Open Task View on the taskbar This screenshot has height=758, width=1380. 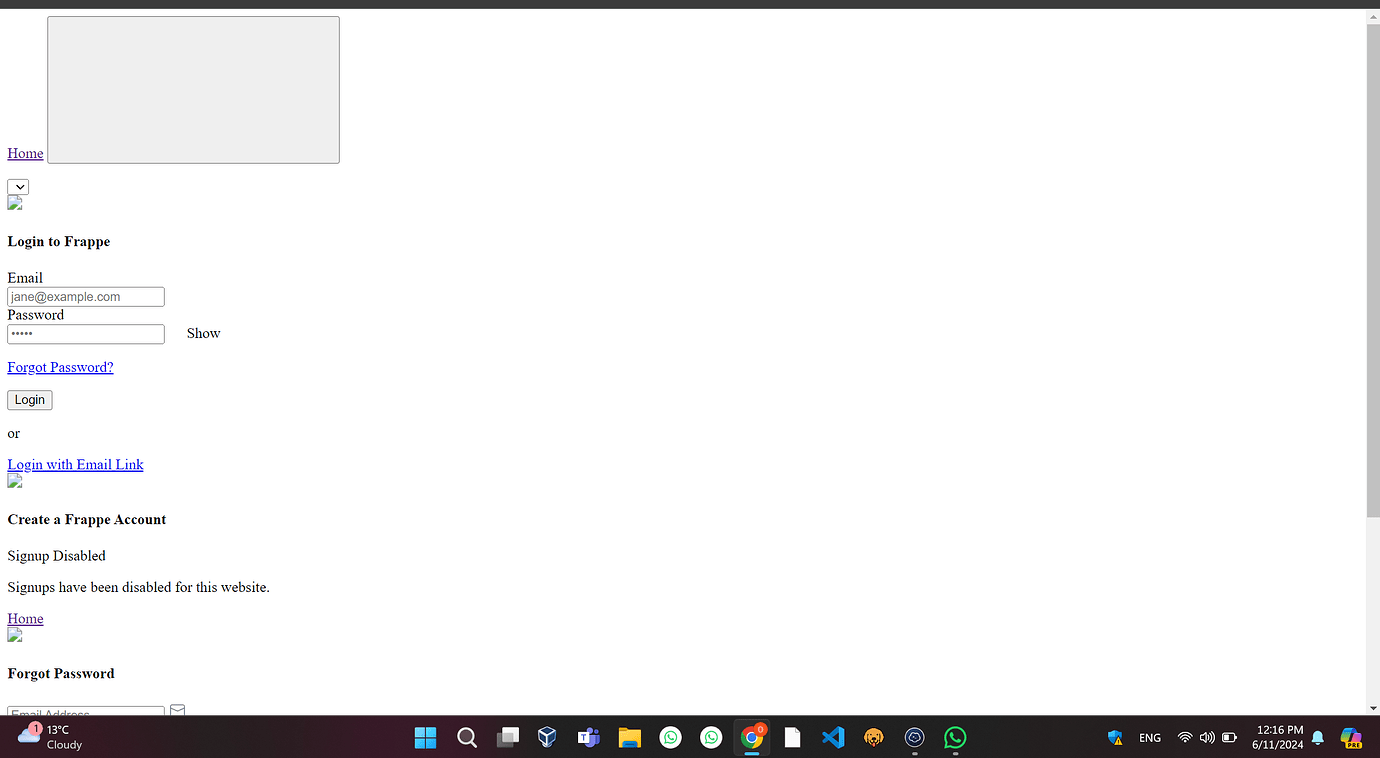pos(507,738)
